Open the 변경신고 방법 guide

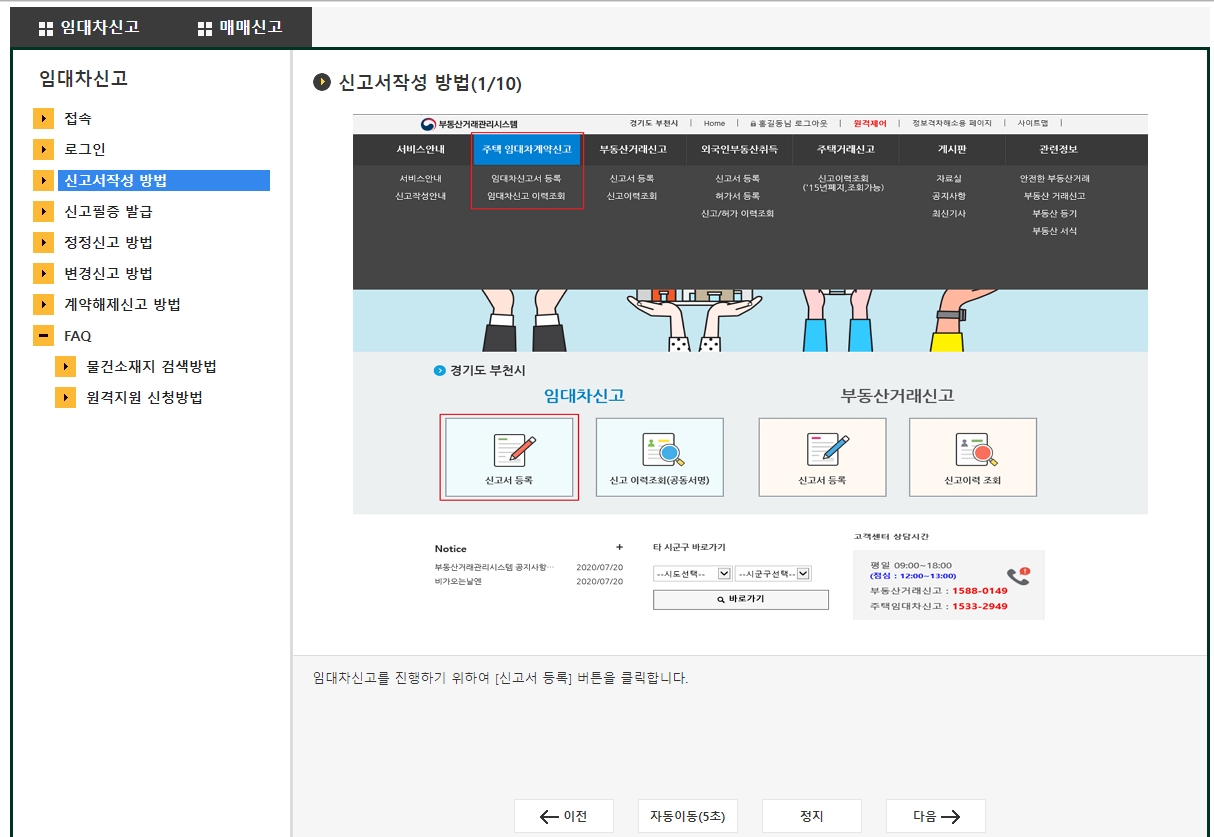click(108, 273)
